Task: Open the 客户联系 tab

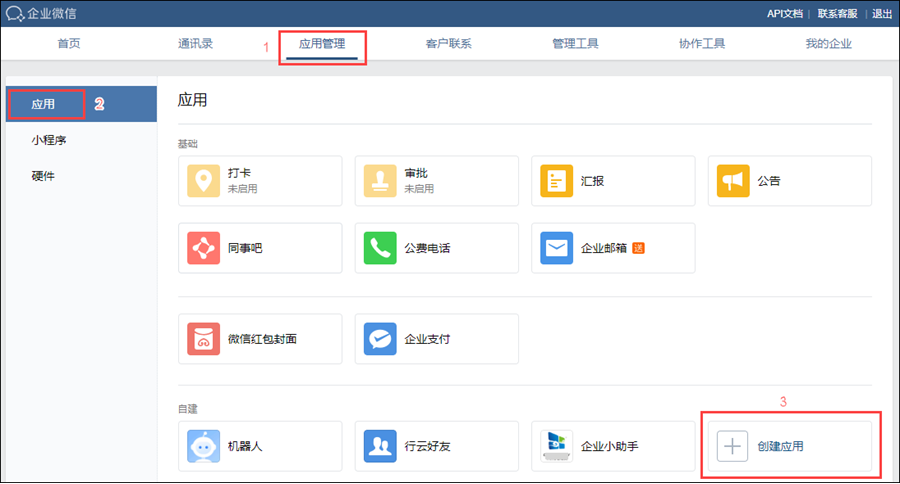Action: (x=448, y=44)
